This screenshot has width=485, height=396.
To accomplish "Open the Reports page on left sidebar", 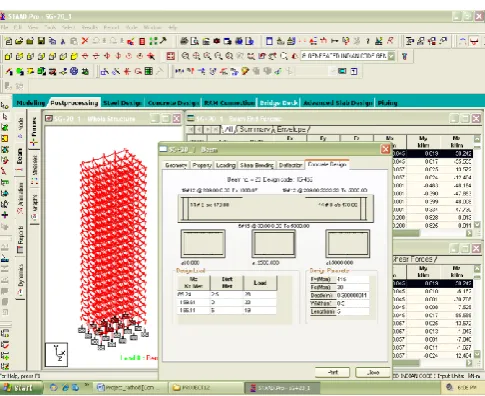I will click(20, 239).
